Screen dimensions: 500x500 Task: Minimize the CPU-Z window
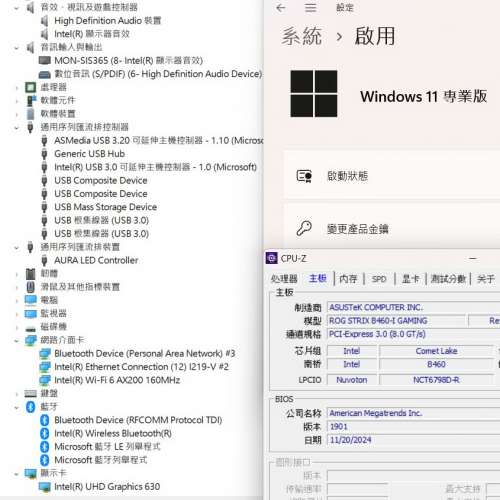click(473, 258)
